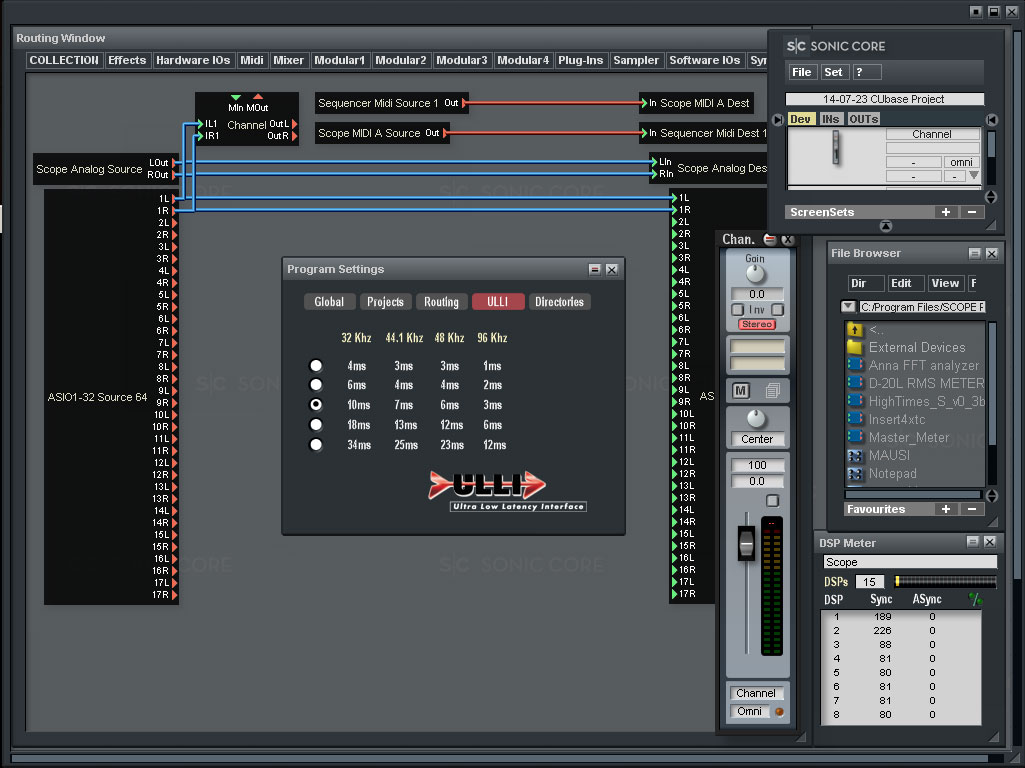This screenshot has width=1025, height=768.
Task: Click the mixer fader thumbnail in Dev list
Action: 835,148
